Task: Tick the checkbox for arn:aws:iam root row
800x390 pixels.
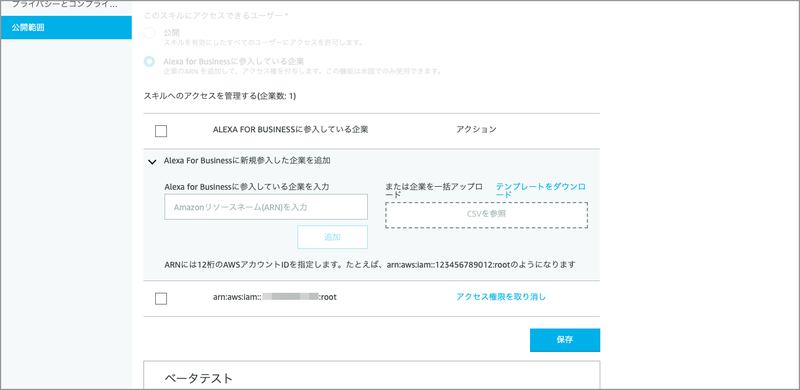Action: pos(161,299)
